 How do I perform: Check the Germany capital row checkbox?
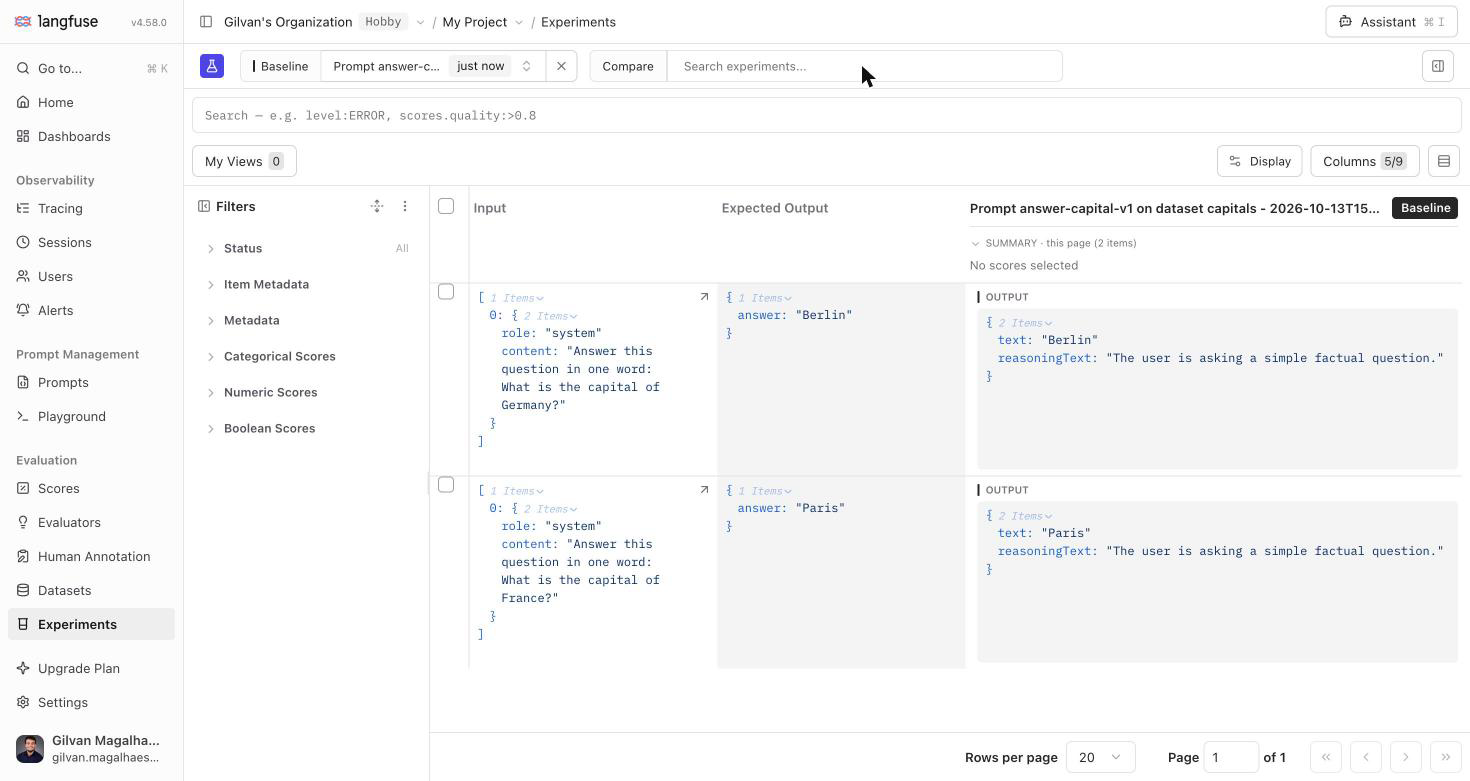446,292
